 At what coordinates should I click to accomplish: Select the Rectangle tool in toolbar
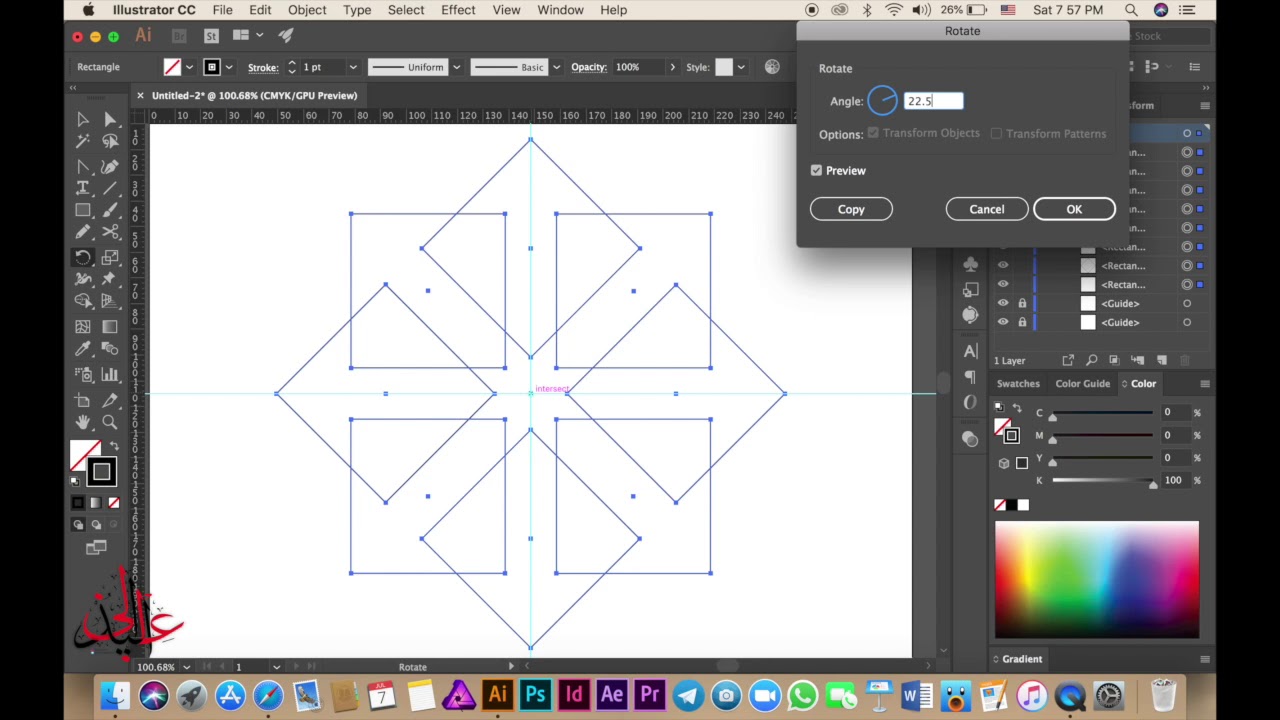point(83,211)
